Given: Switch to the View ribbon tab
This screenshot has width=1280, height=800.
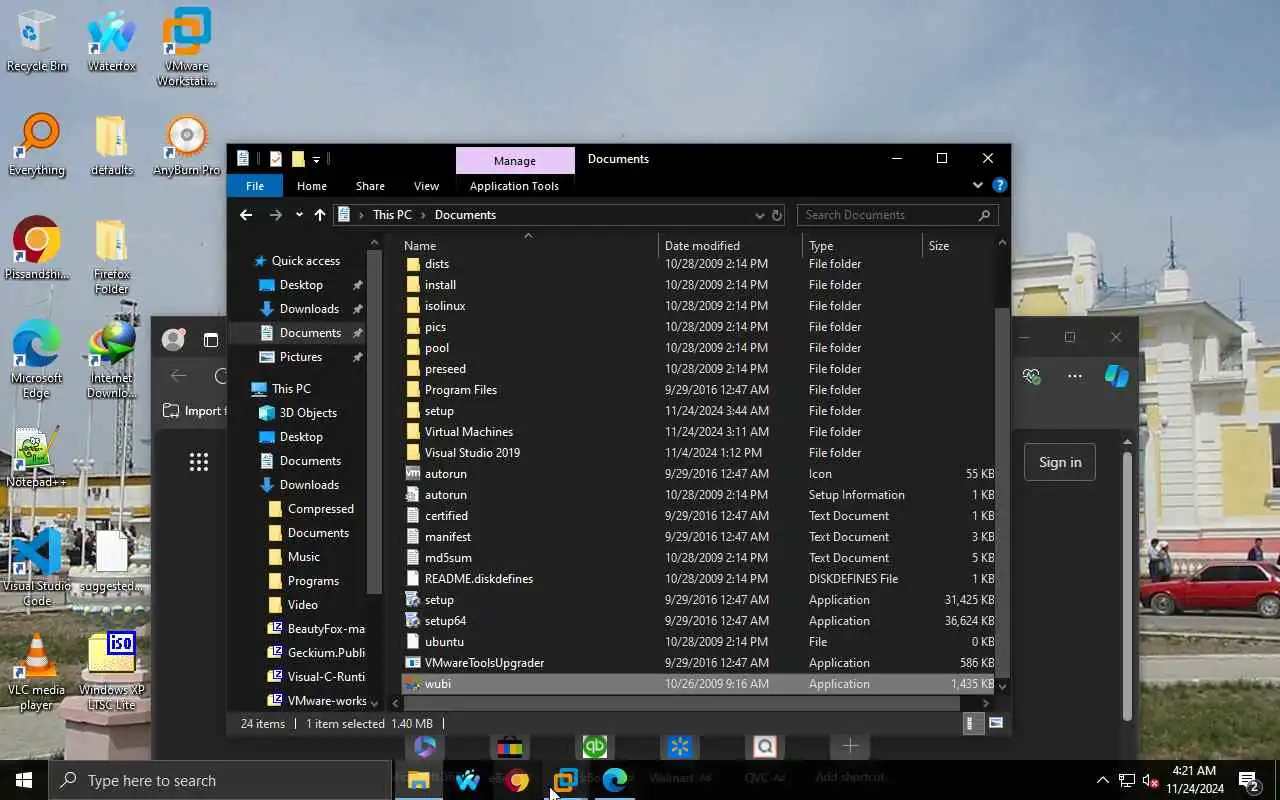Looking at the screenshot, I should click(427, 186).
